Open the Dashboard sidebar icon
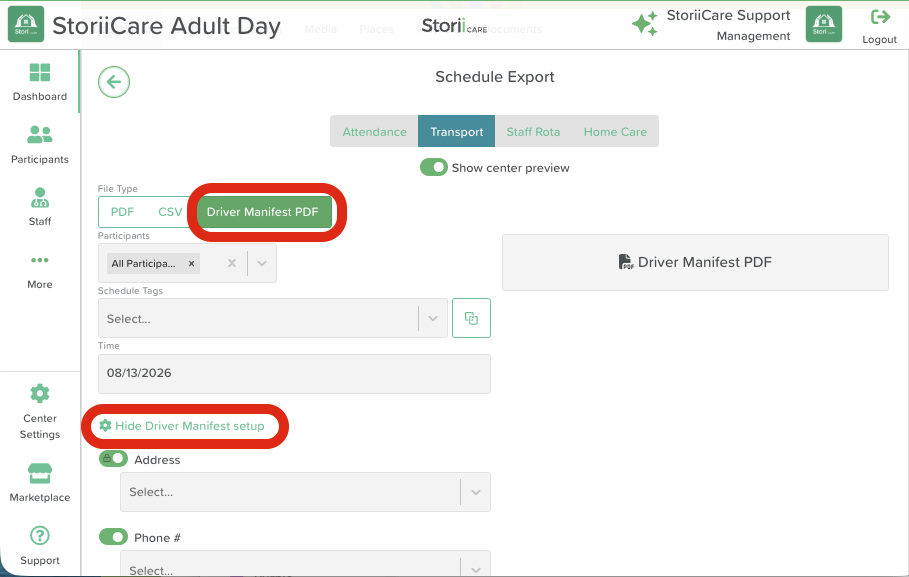909x577 pixels. coord(39,72)
